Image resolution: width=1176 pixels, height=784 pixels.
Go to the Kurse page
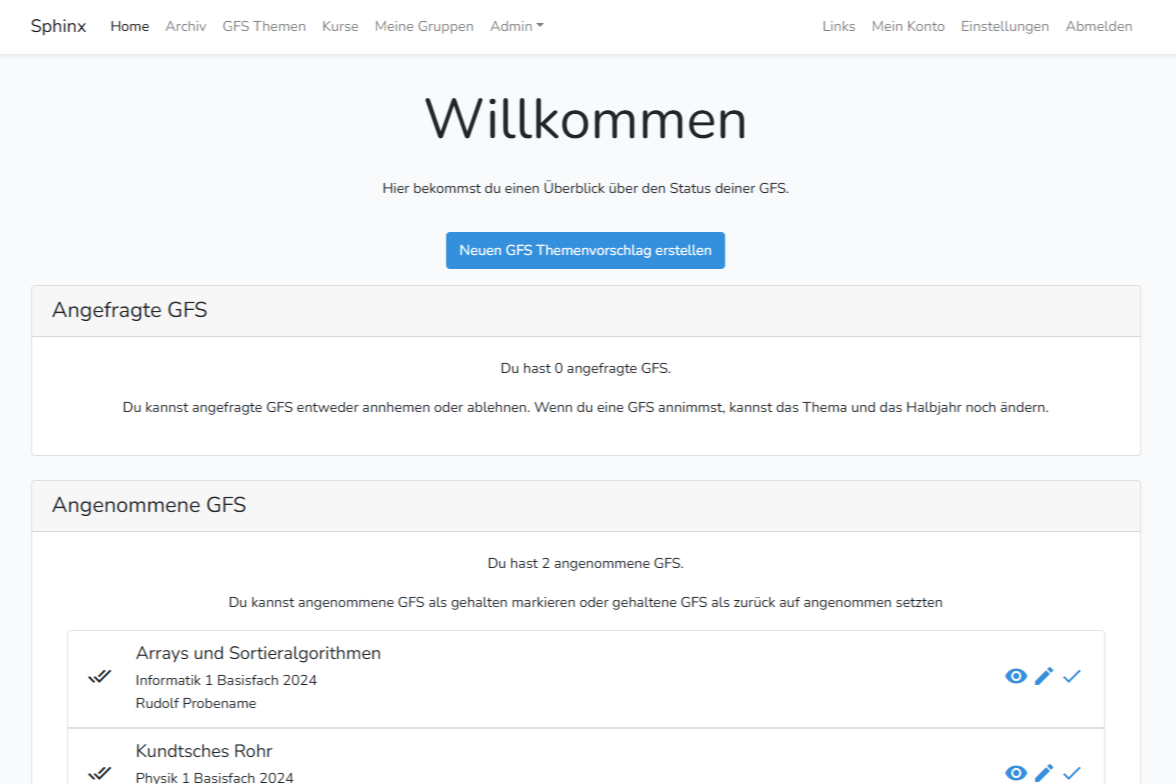[339, 26]
